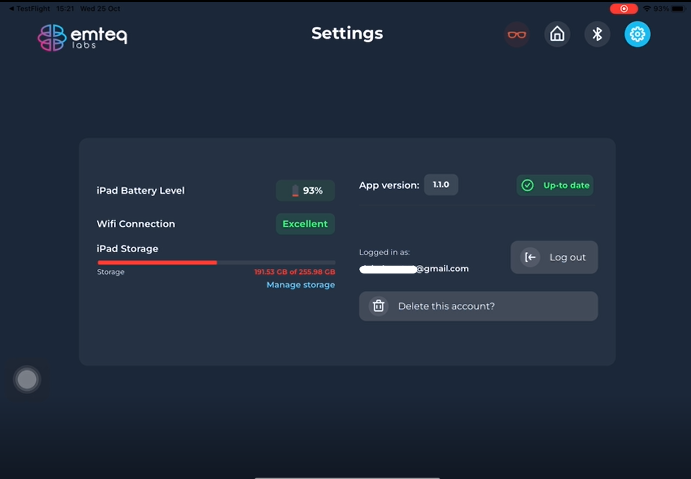Select the logged-in gmail.com address
The height and width of the screenshot is (479, 691).
click(x=414, y=269)
